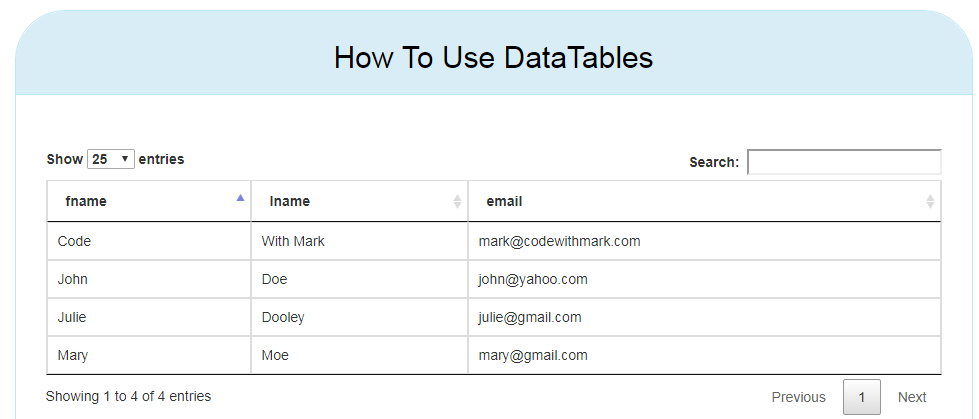
Task: Select page 1 in pagination
Action: (861, 397)
